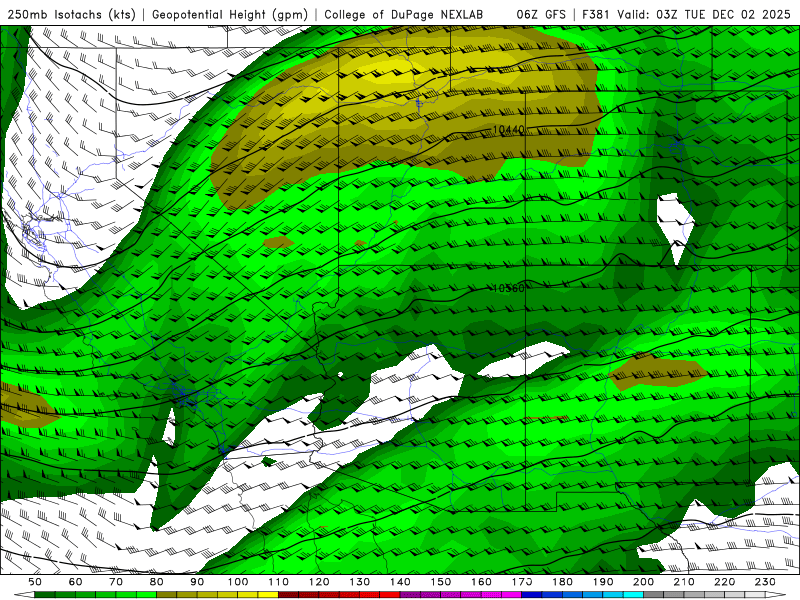Viewport: 800px width, 600px height.
Task: Click the dark olive swatch just after 80
Action: tap(166, 595)
